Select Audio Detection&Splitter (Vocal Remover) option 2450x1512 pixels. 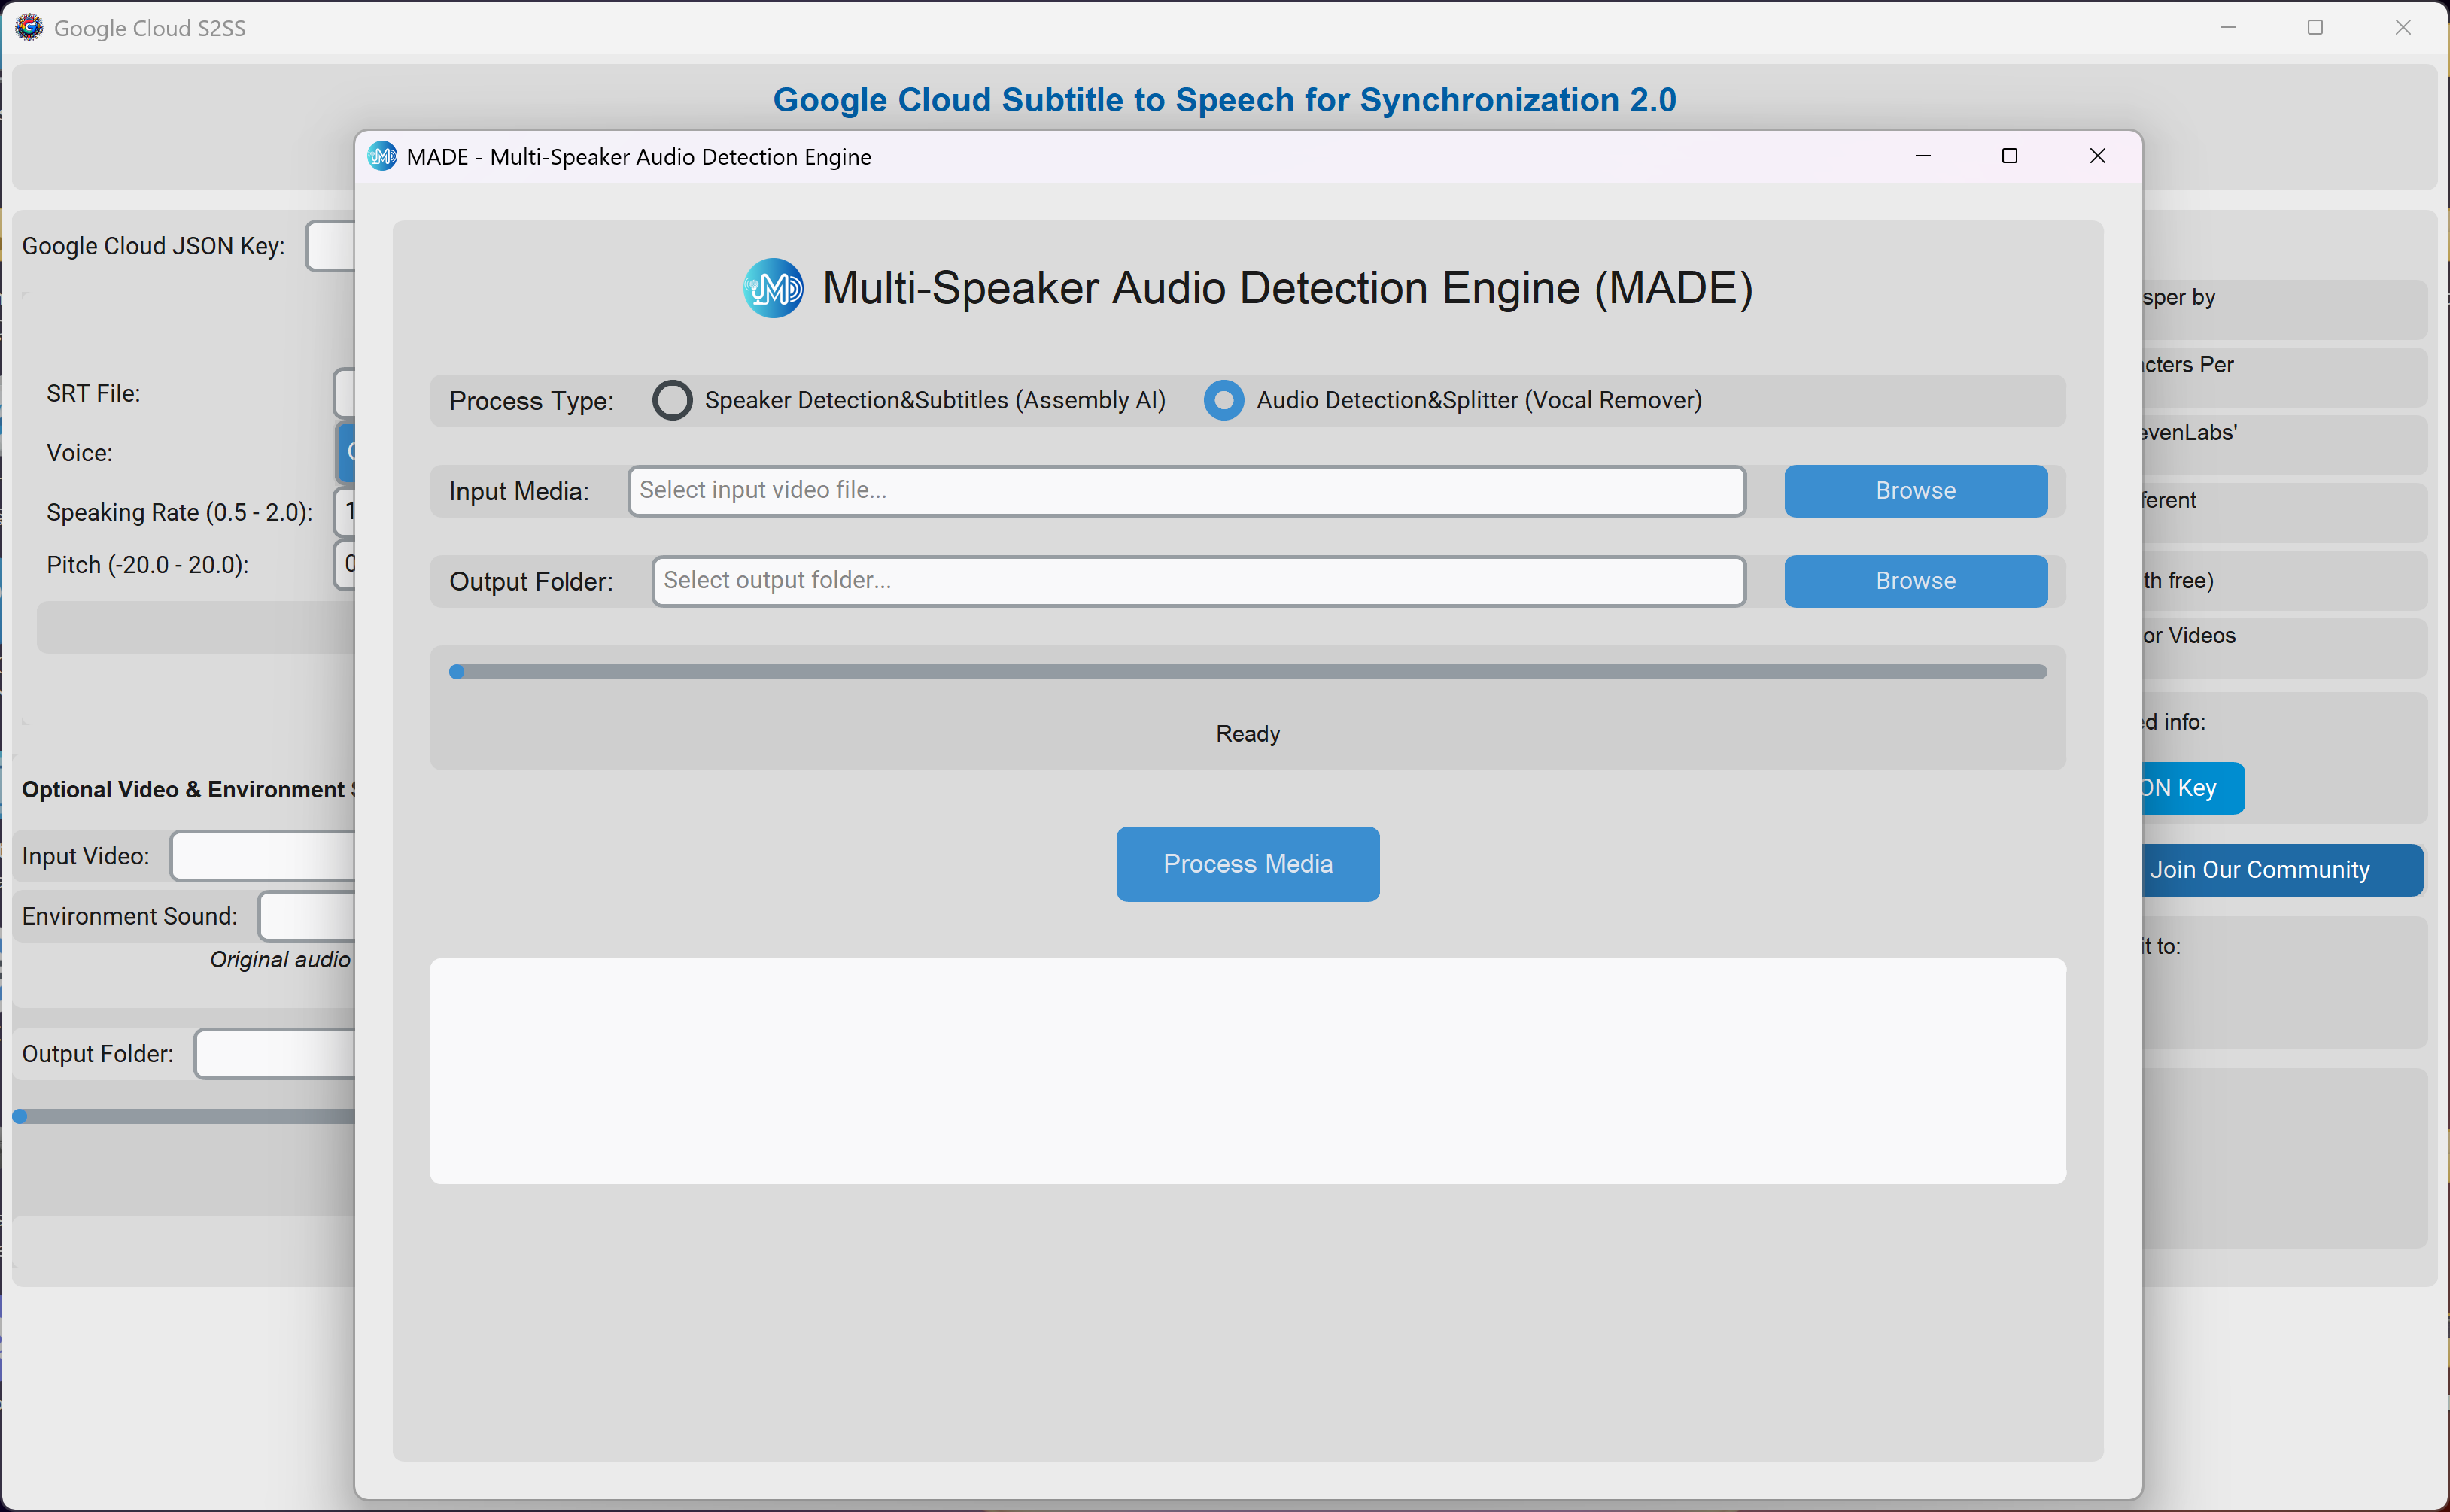click(x=1223, y=400)
